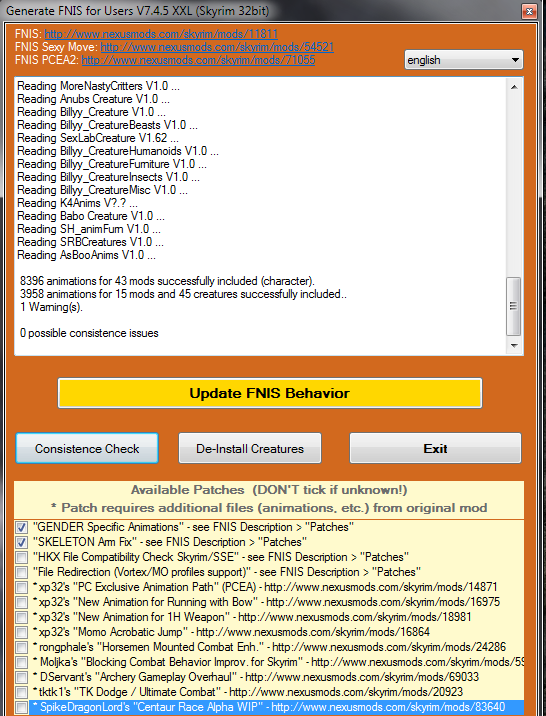Viewport: 546px width, 716px height.
Task: Click 'Reading Anubs Creature V1.0' line
Action: [x=94, y=99]
